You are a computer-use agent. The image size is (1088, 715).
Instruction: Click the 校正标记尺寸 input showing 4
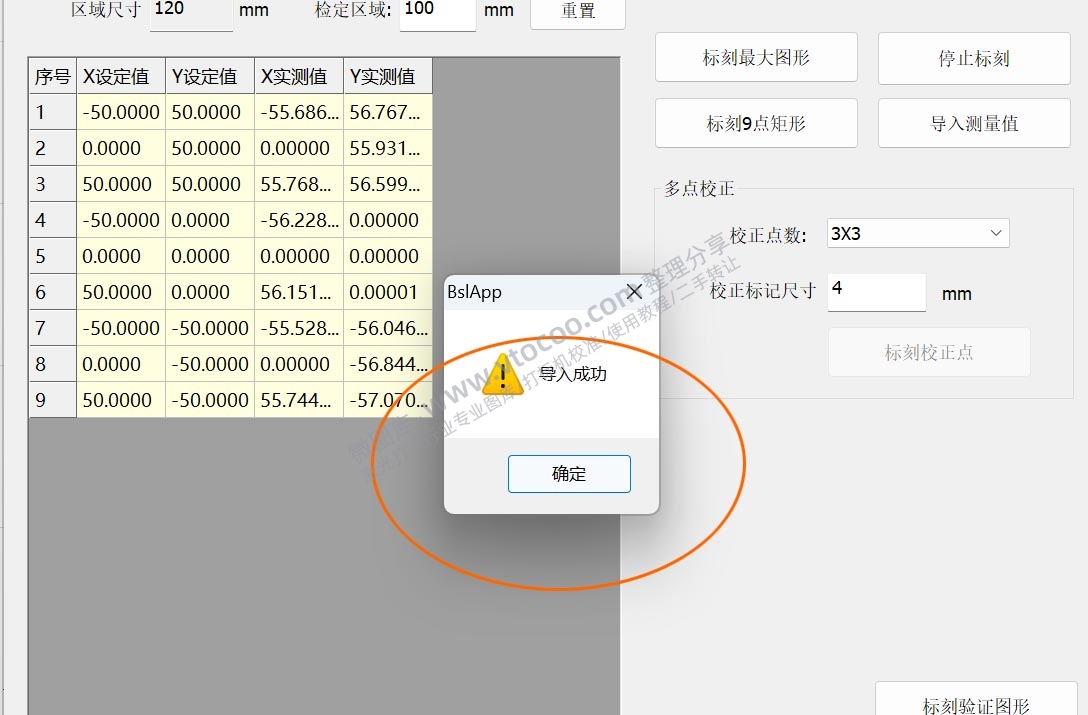pyautogui.click(x=875, y=292)
